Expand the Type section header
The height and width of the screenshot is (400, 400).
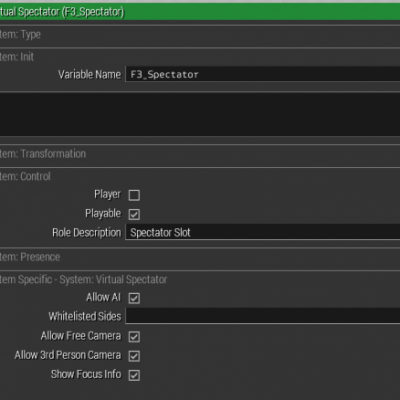[200, 34]
